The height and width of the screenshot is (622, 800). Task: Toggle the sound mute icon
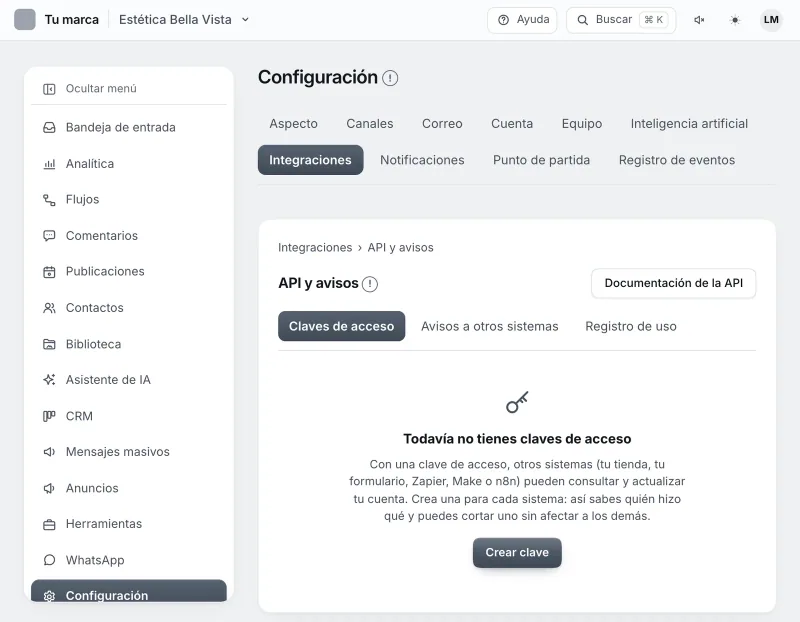pyautogui.click(x=699, y=20)
